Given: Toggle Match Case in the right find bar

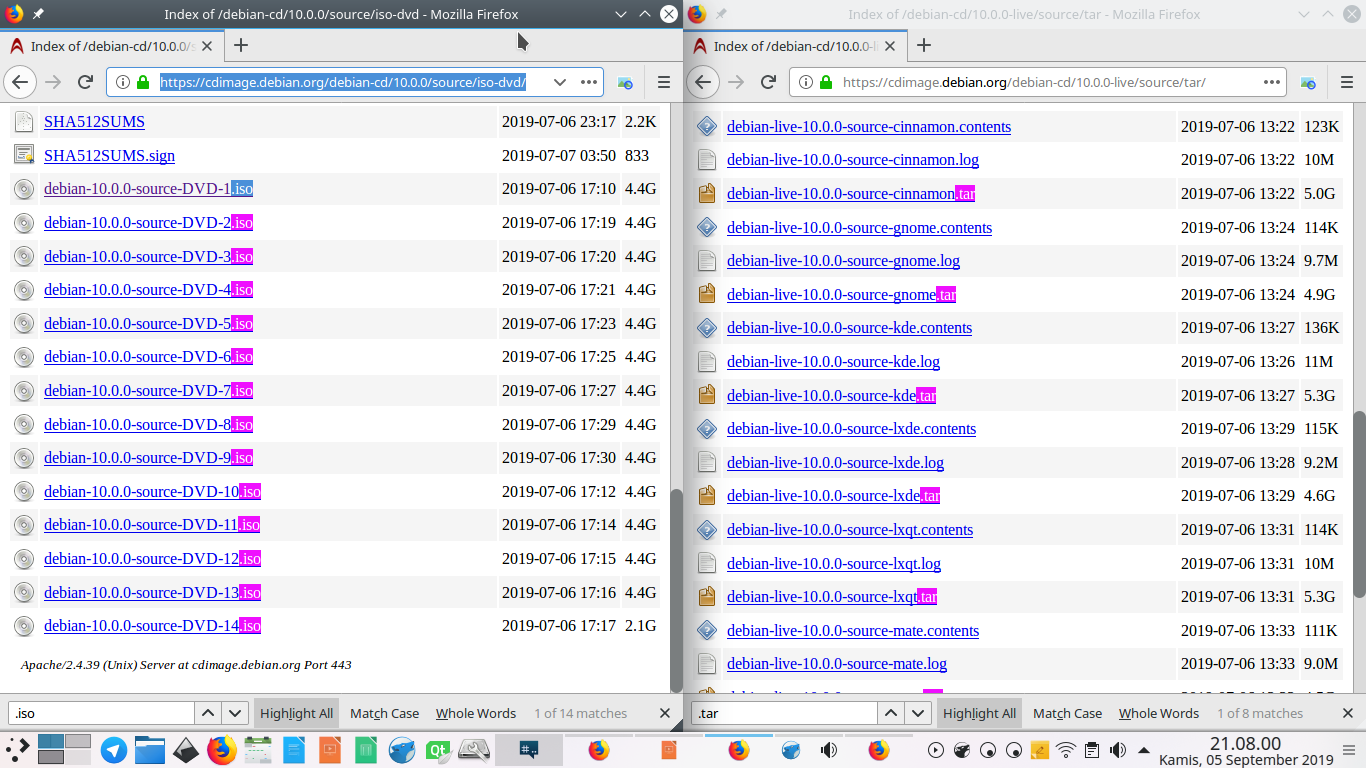Looking at the screenshot, I should tap(1068, 713).
